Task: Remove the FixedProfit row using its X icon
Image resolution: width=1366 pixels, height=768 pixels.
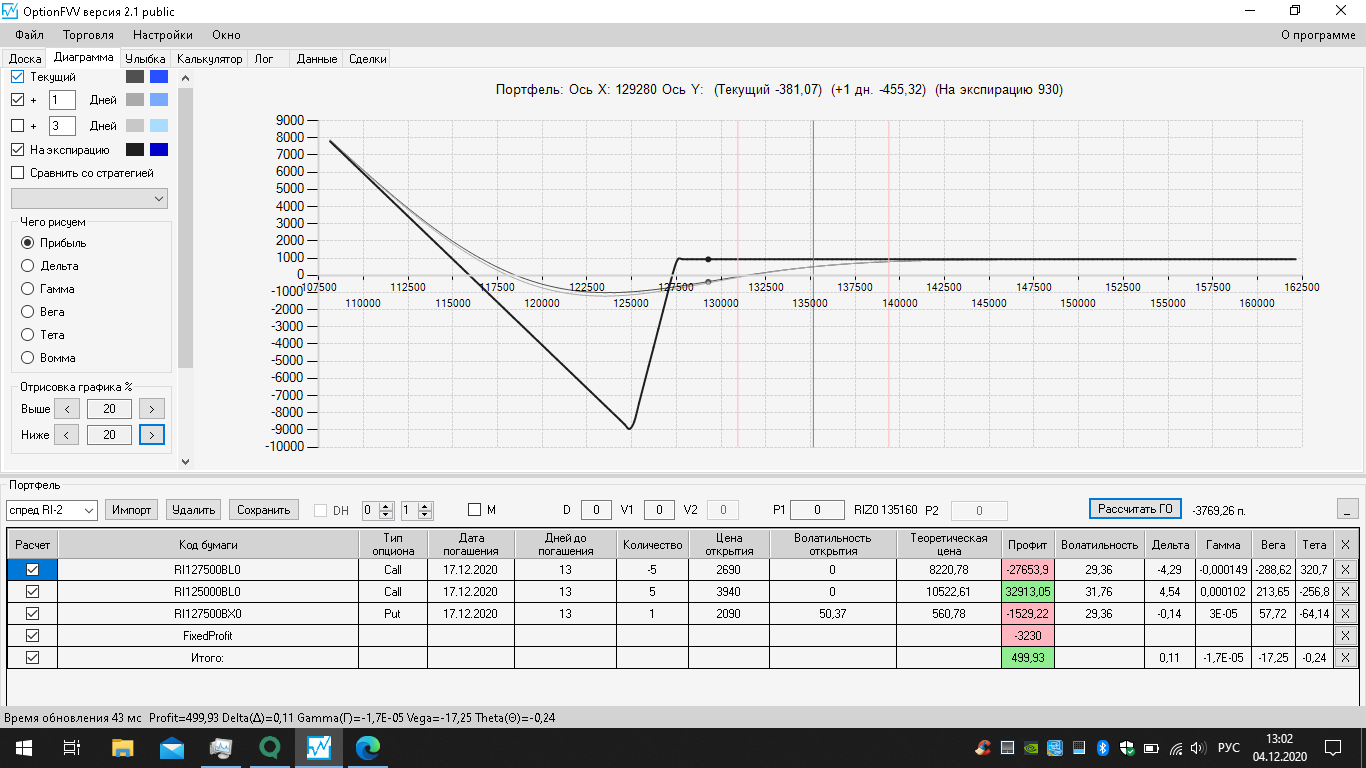Action: click(1345, 635)
